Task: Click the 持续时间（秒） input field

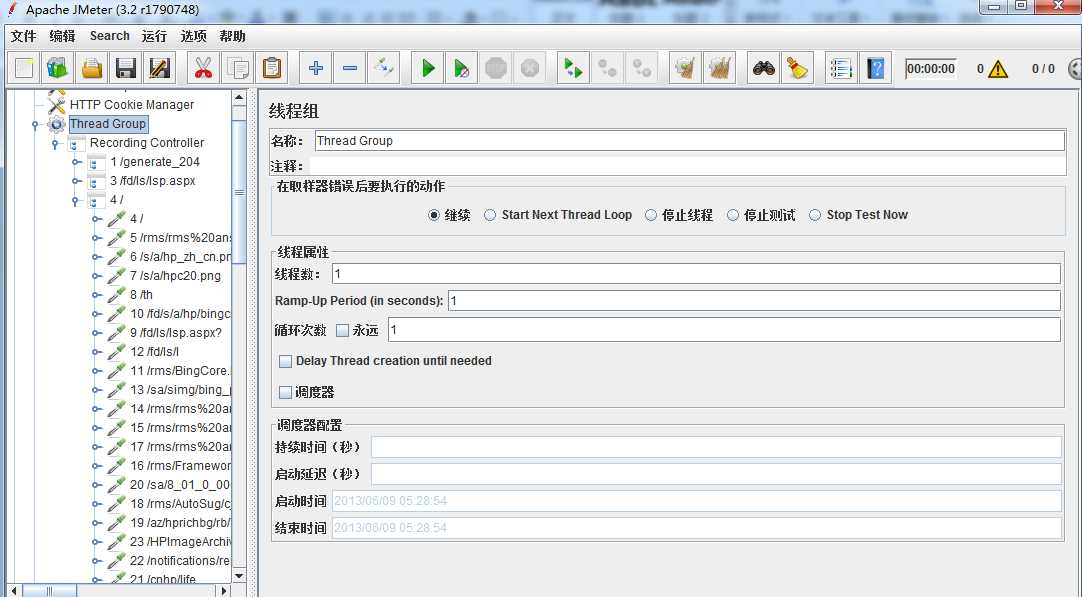Action: point(716,447)
